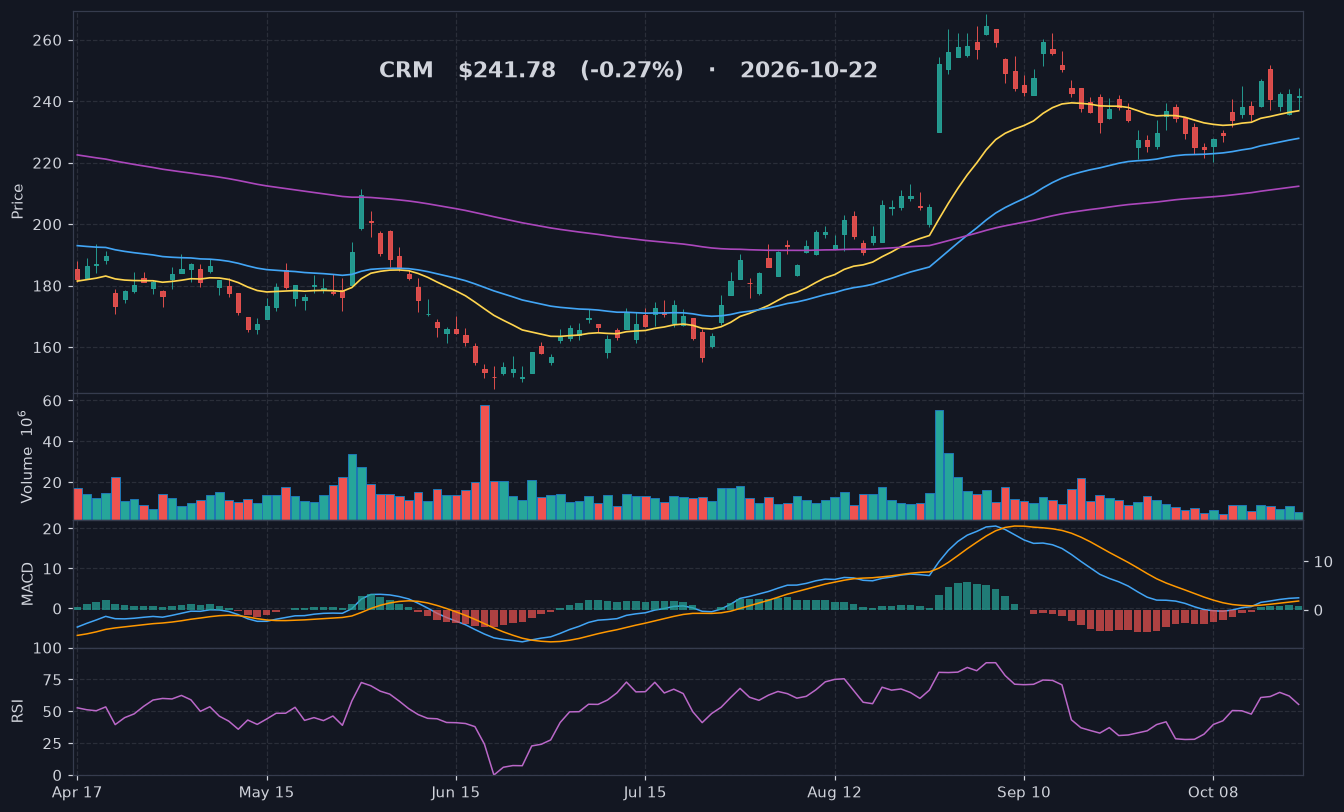Click the 180 price tick label

click(48, 287)
